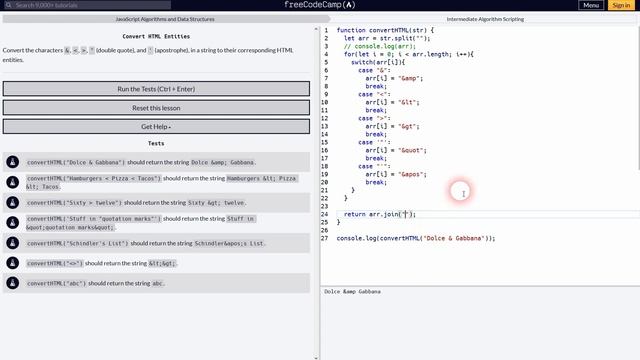Focus the Search 9,000+ tutorials field
640x360 pixels.
click(86, 5)
